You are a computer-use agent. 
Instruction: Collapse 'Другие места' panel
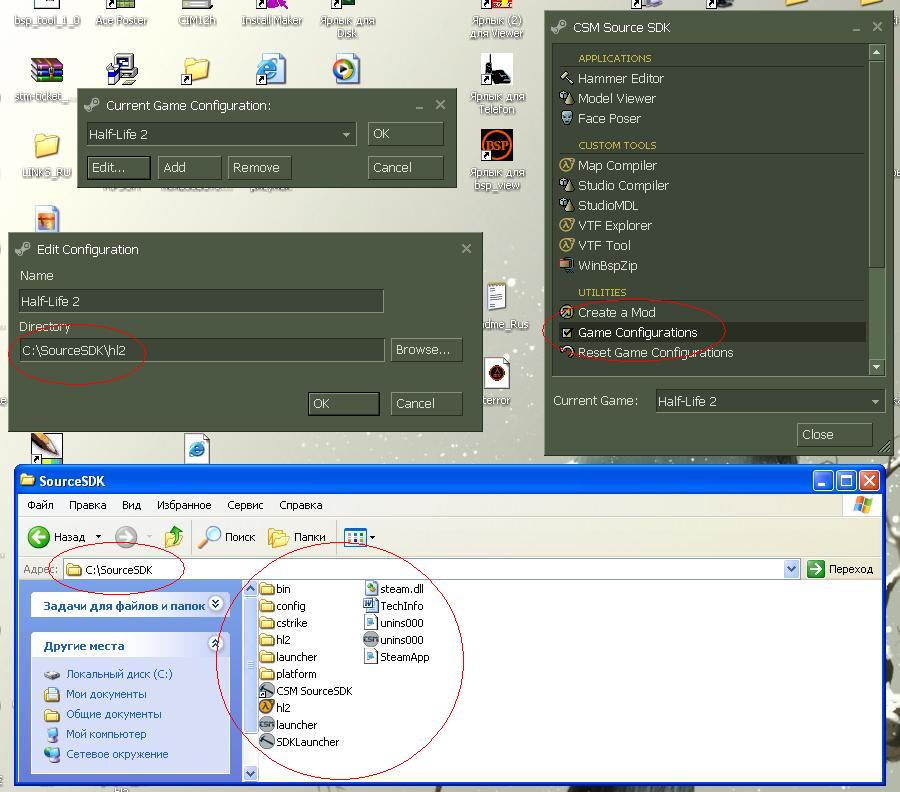click(x=215, y=643)
